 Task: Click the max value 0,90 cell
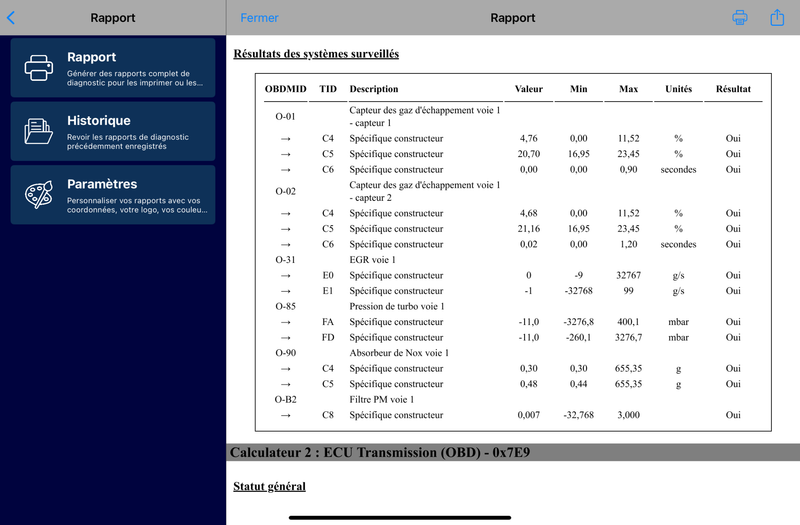pos(629,169)
